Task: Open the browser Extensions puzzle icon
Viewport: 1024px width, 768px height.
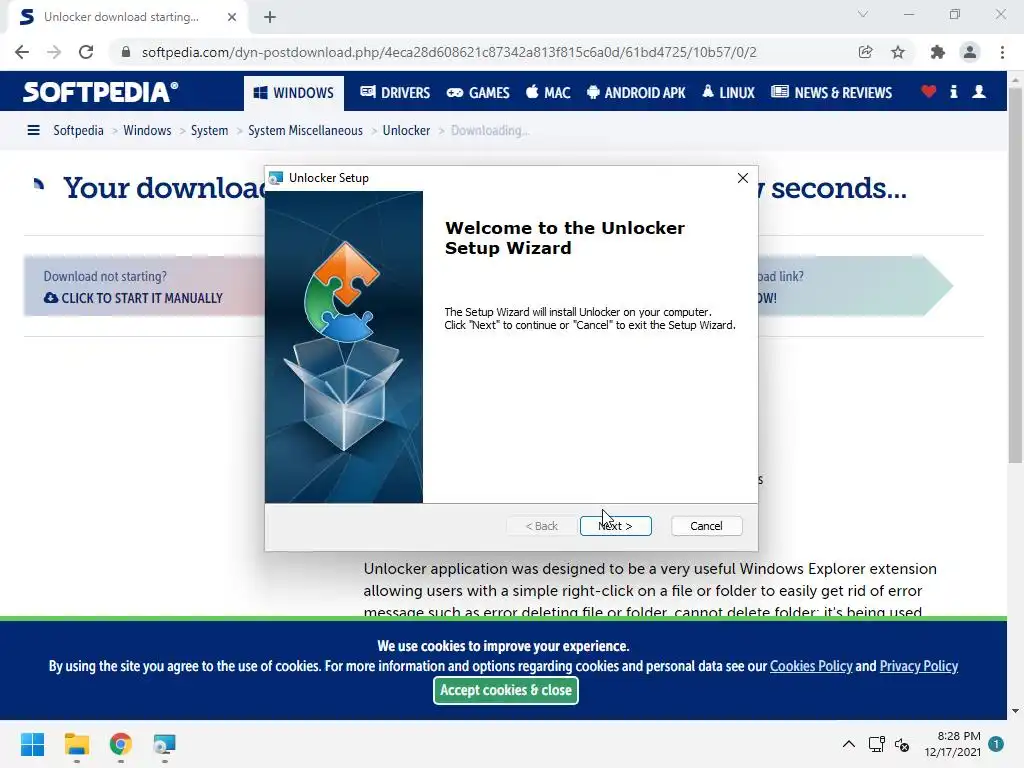Action: click(937, 52)
